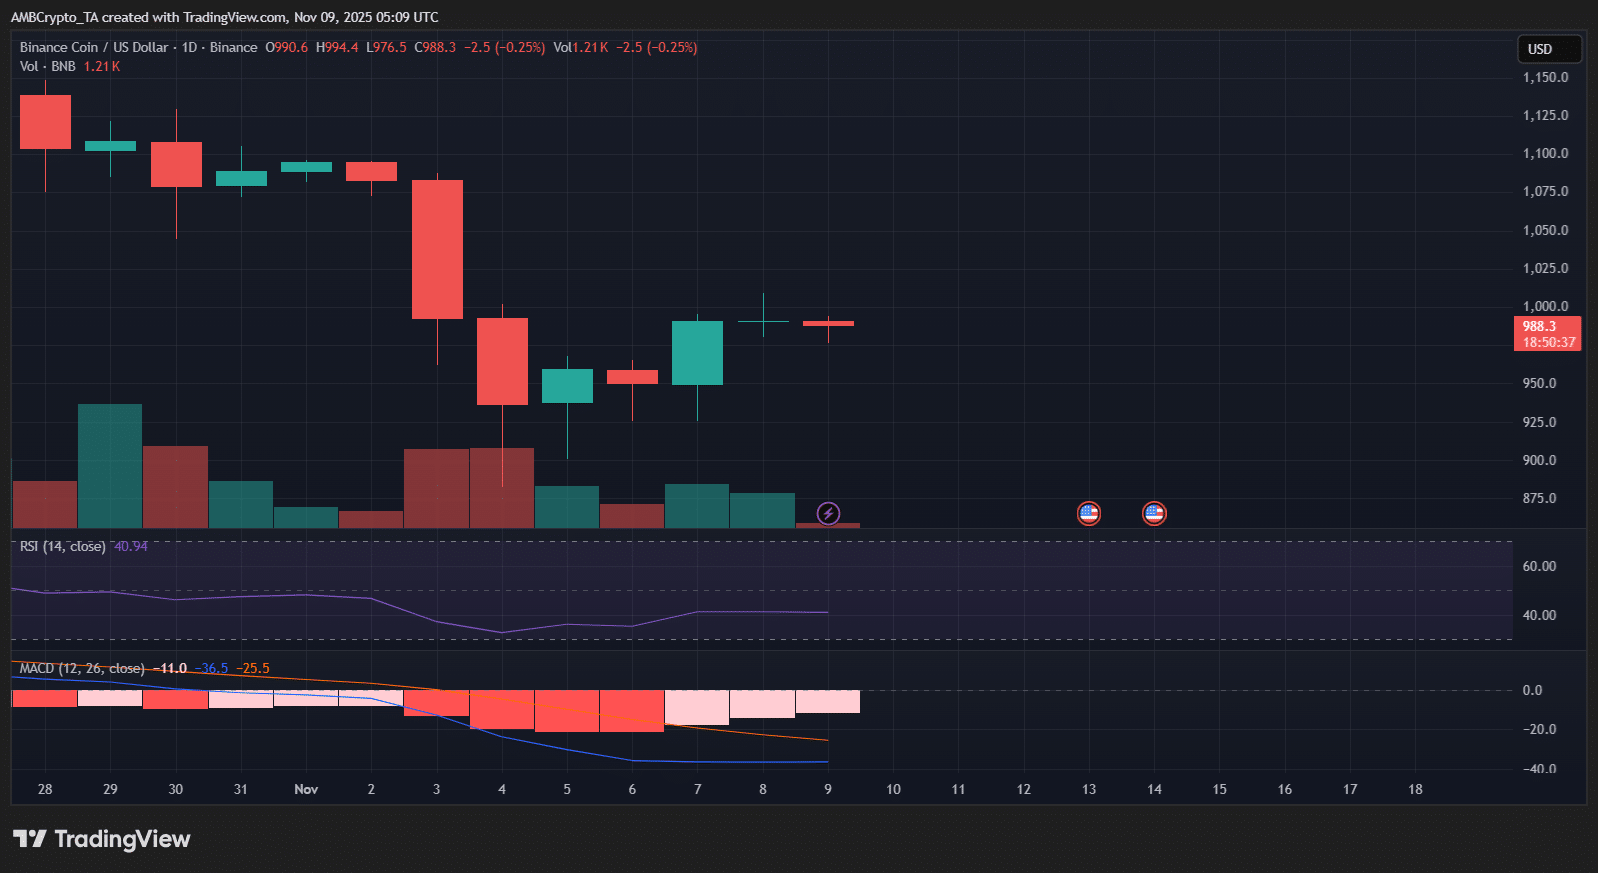
Task: Click the red candle body on Oct 28
Action: pyautogui.click(x=45, y=122)
